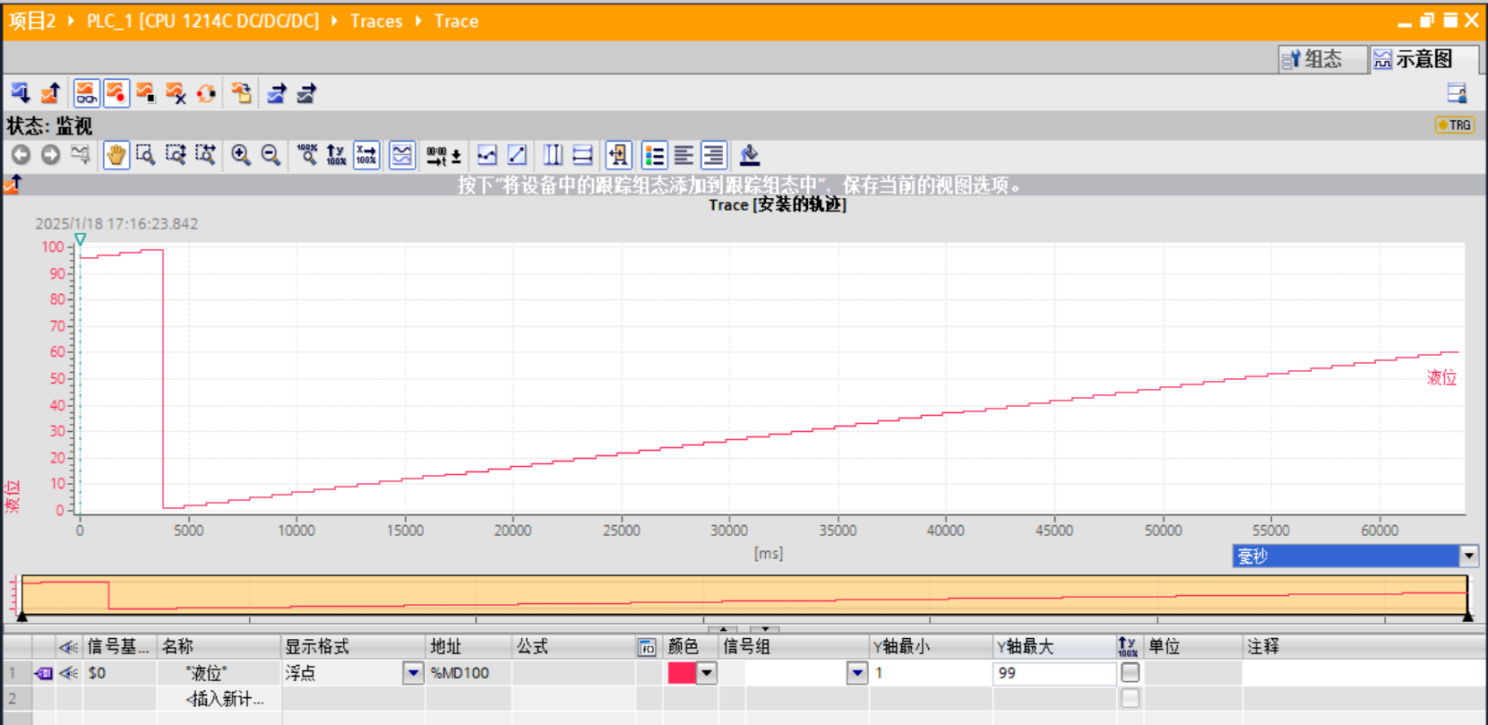
Task: Click the FO column header icon
Action: click(x=648, y=647)
